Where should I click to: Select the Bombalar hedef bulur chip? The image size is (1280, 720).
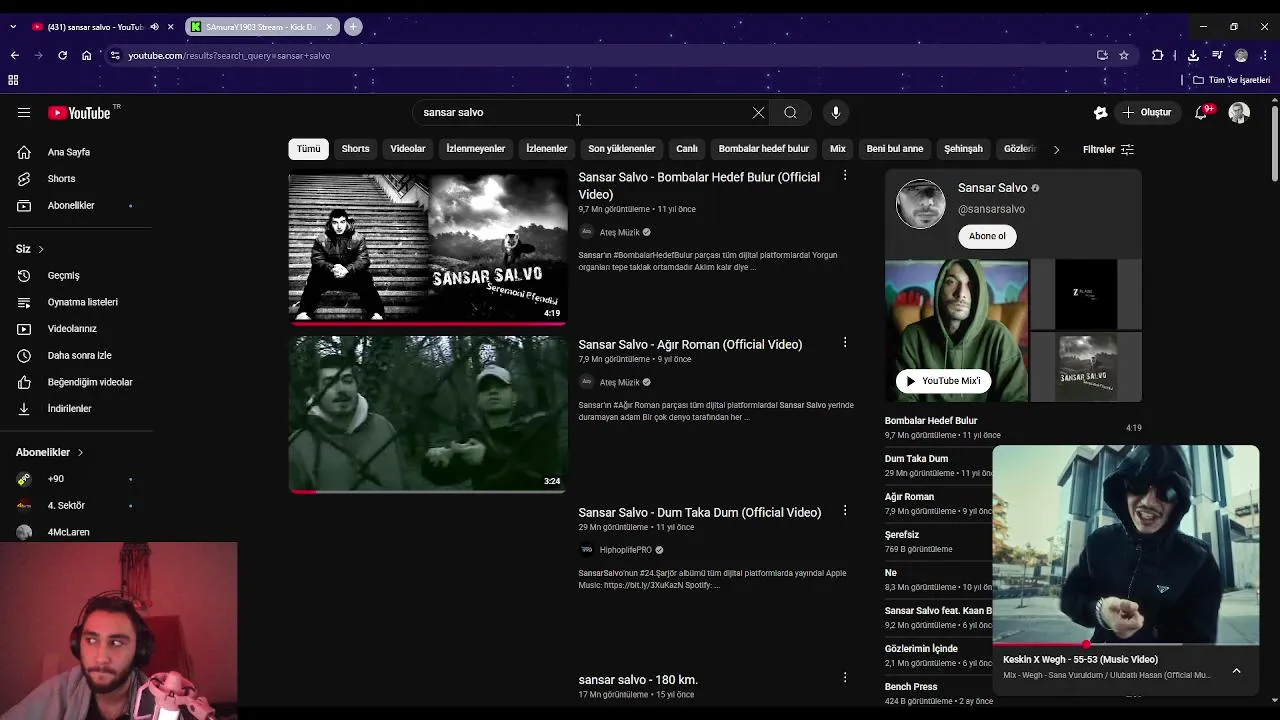(764, 149)
